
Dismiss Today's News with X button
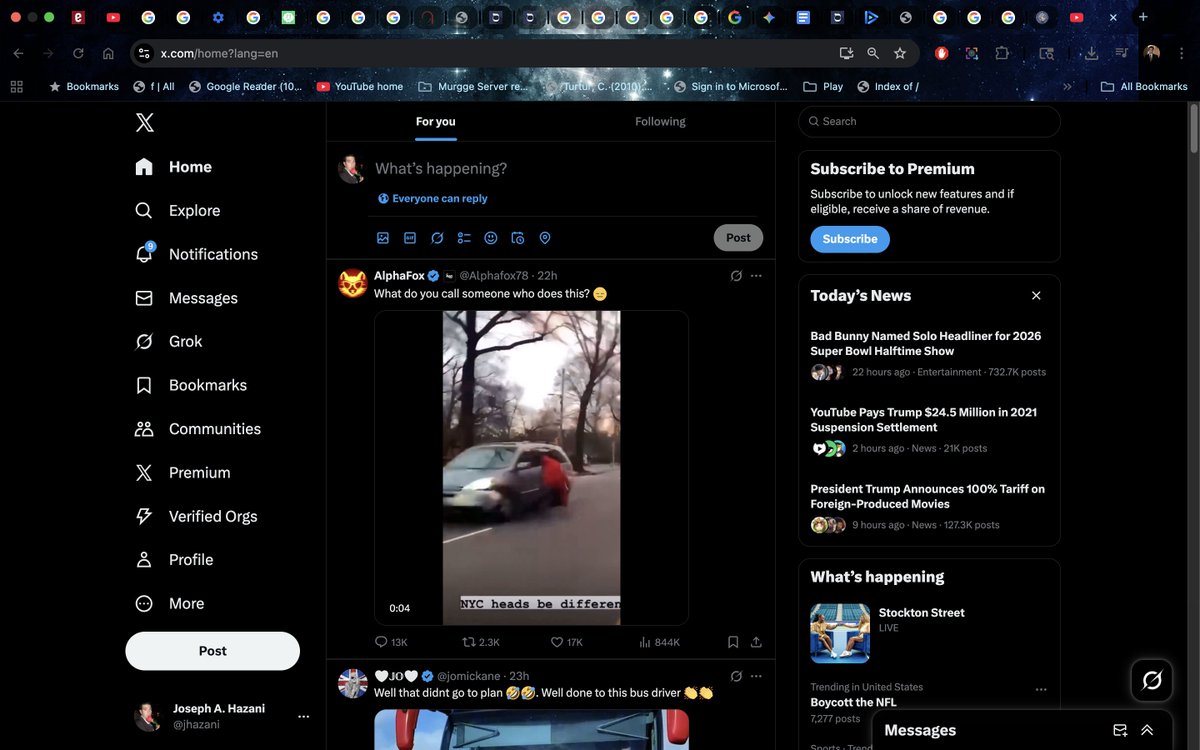(1036, 296)
